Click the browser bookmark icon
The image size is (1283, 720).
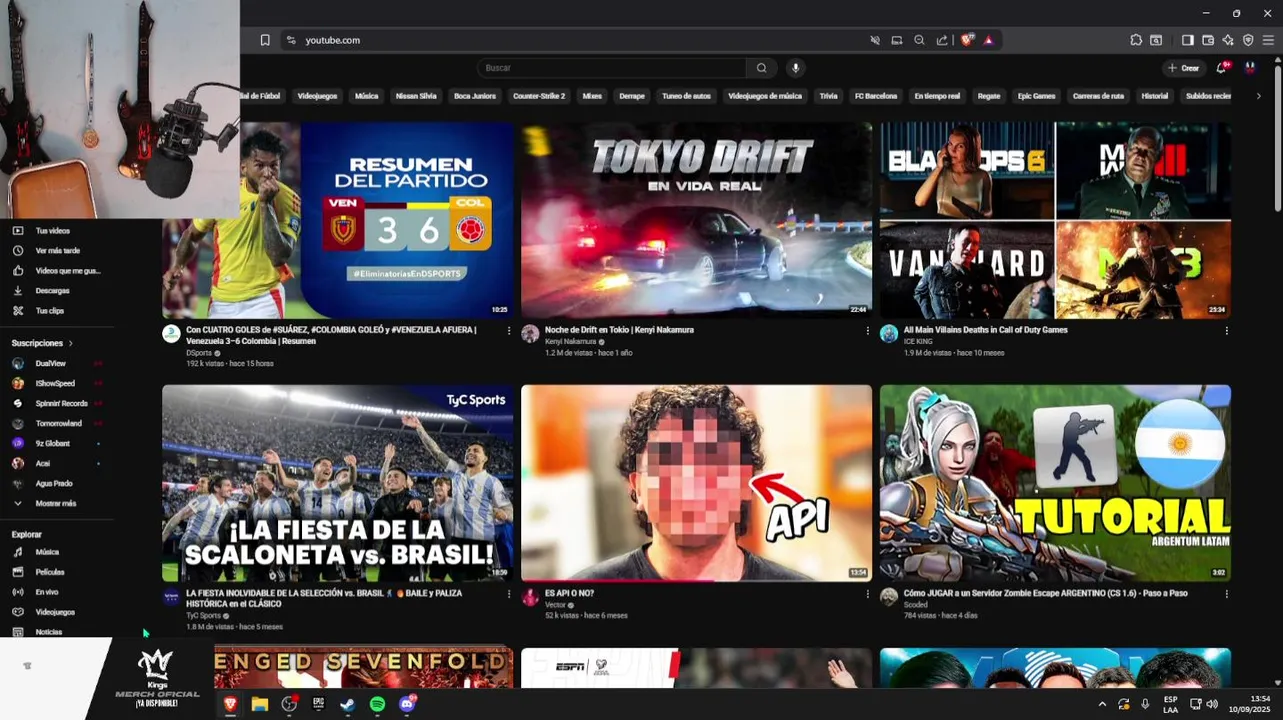point(265,40)
